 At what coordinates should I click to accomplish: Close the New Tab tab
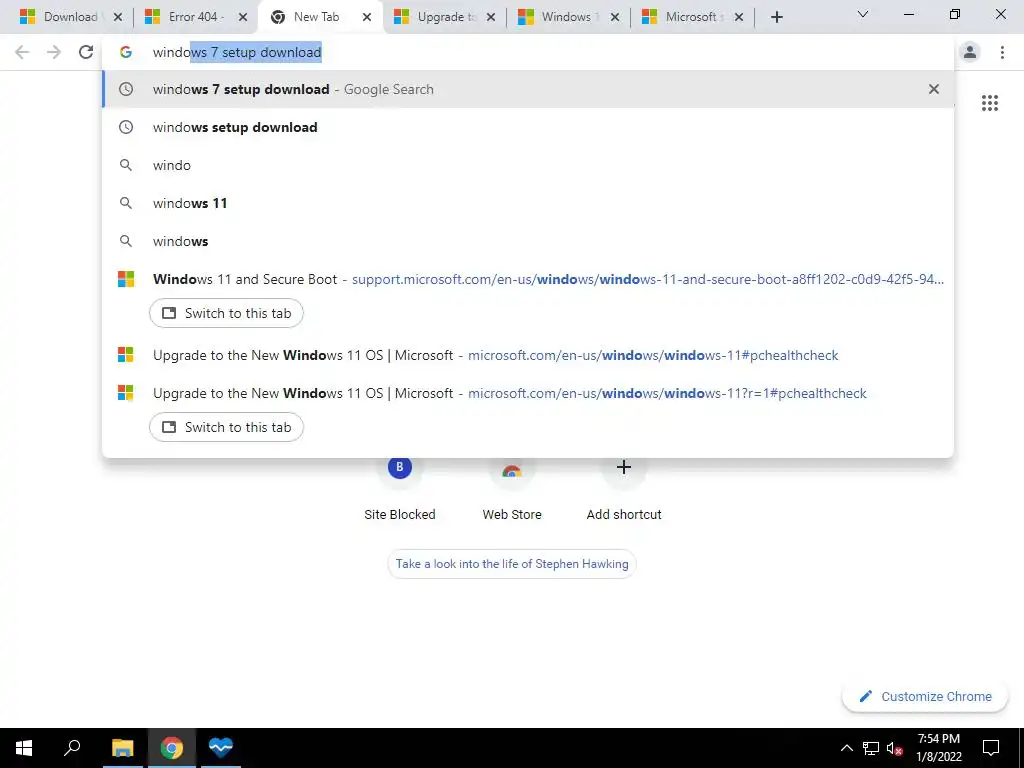click(366, 17)
